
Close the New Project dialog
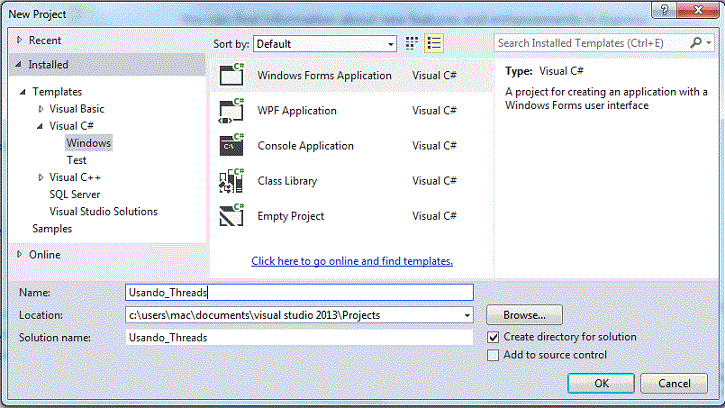point(698,10)
